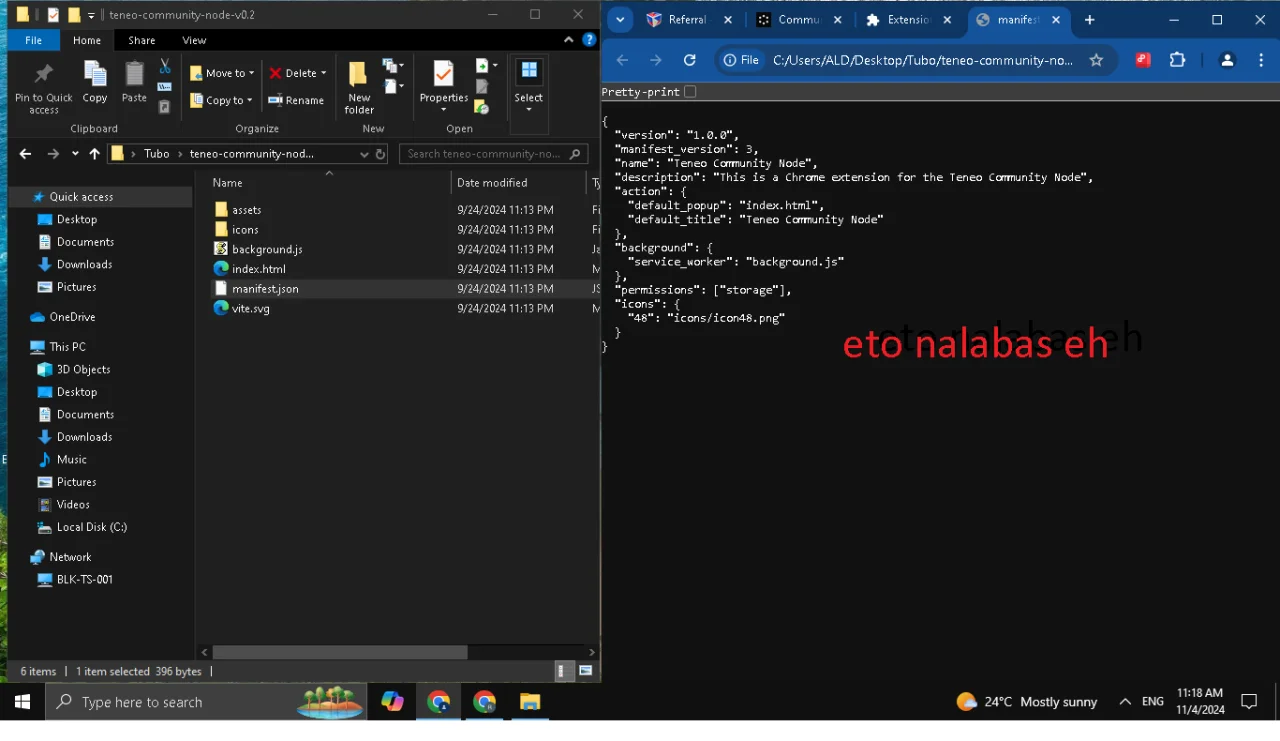Click the History icon in the Open group

482,107
